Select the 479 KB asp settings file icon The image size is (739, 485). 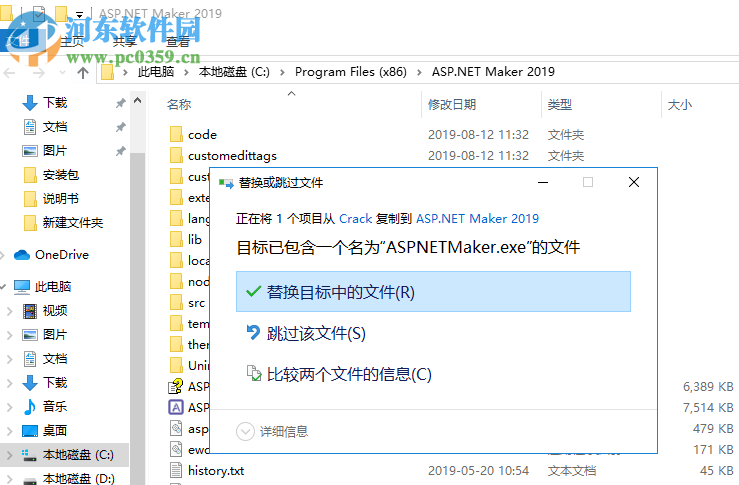pyautogui.click(x=176, y=428)
